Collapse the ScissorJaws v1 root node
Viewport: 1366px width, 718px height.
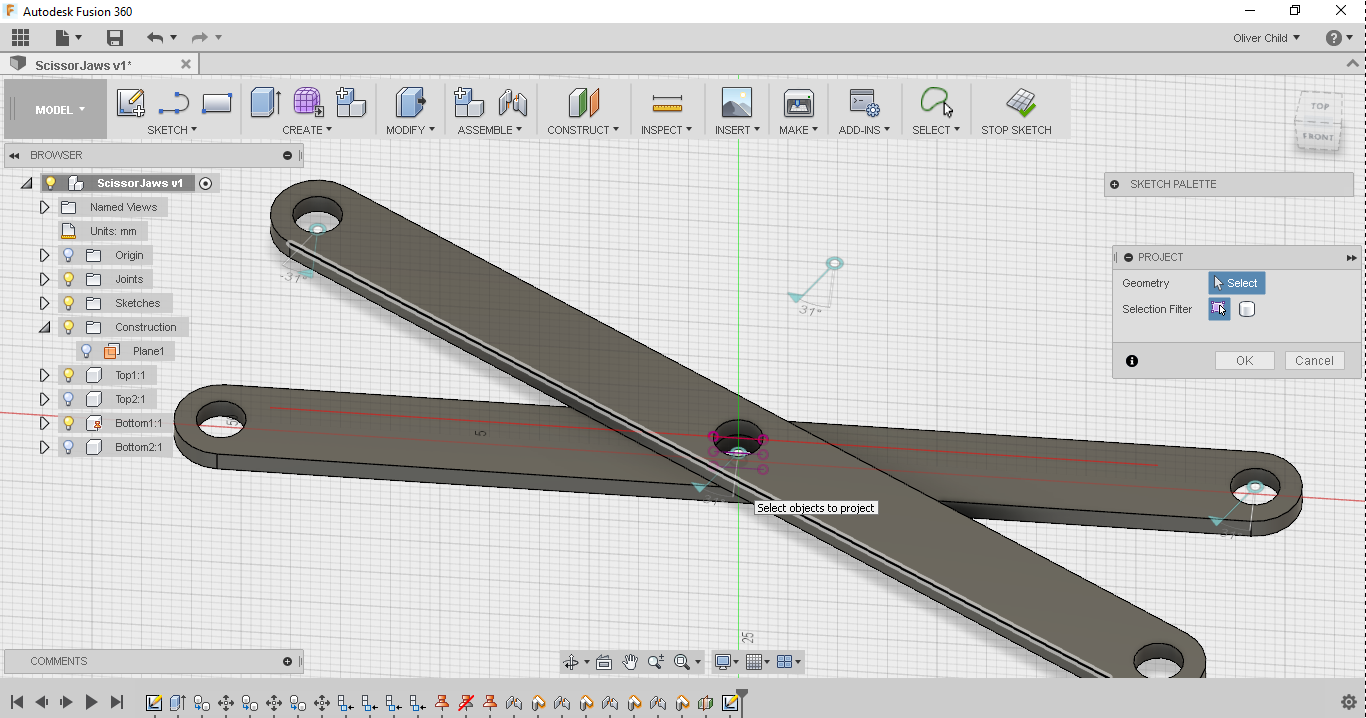[26, 183]
